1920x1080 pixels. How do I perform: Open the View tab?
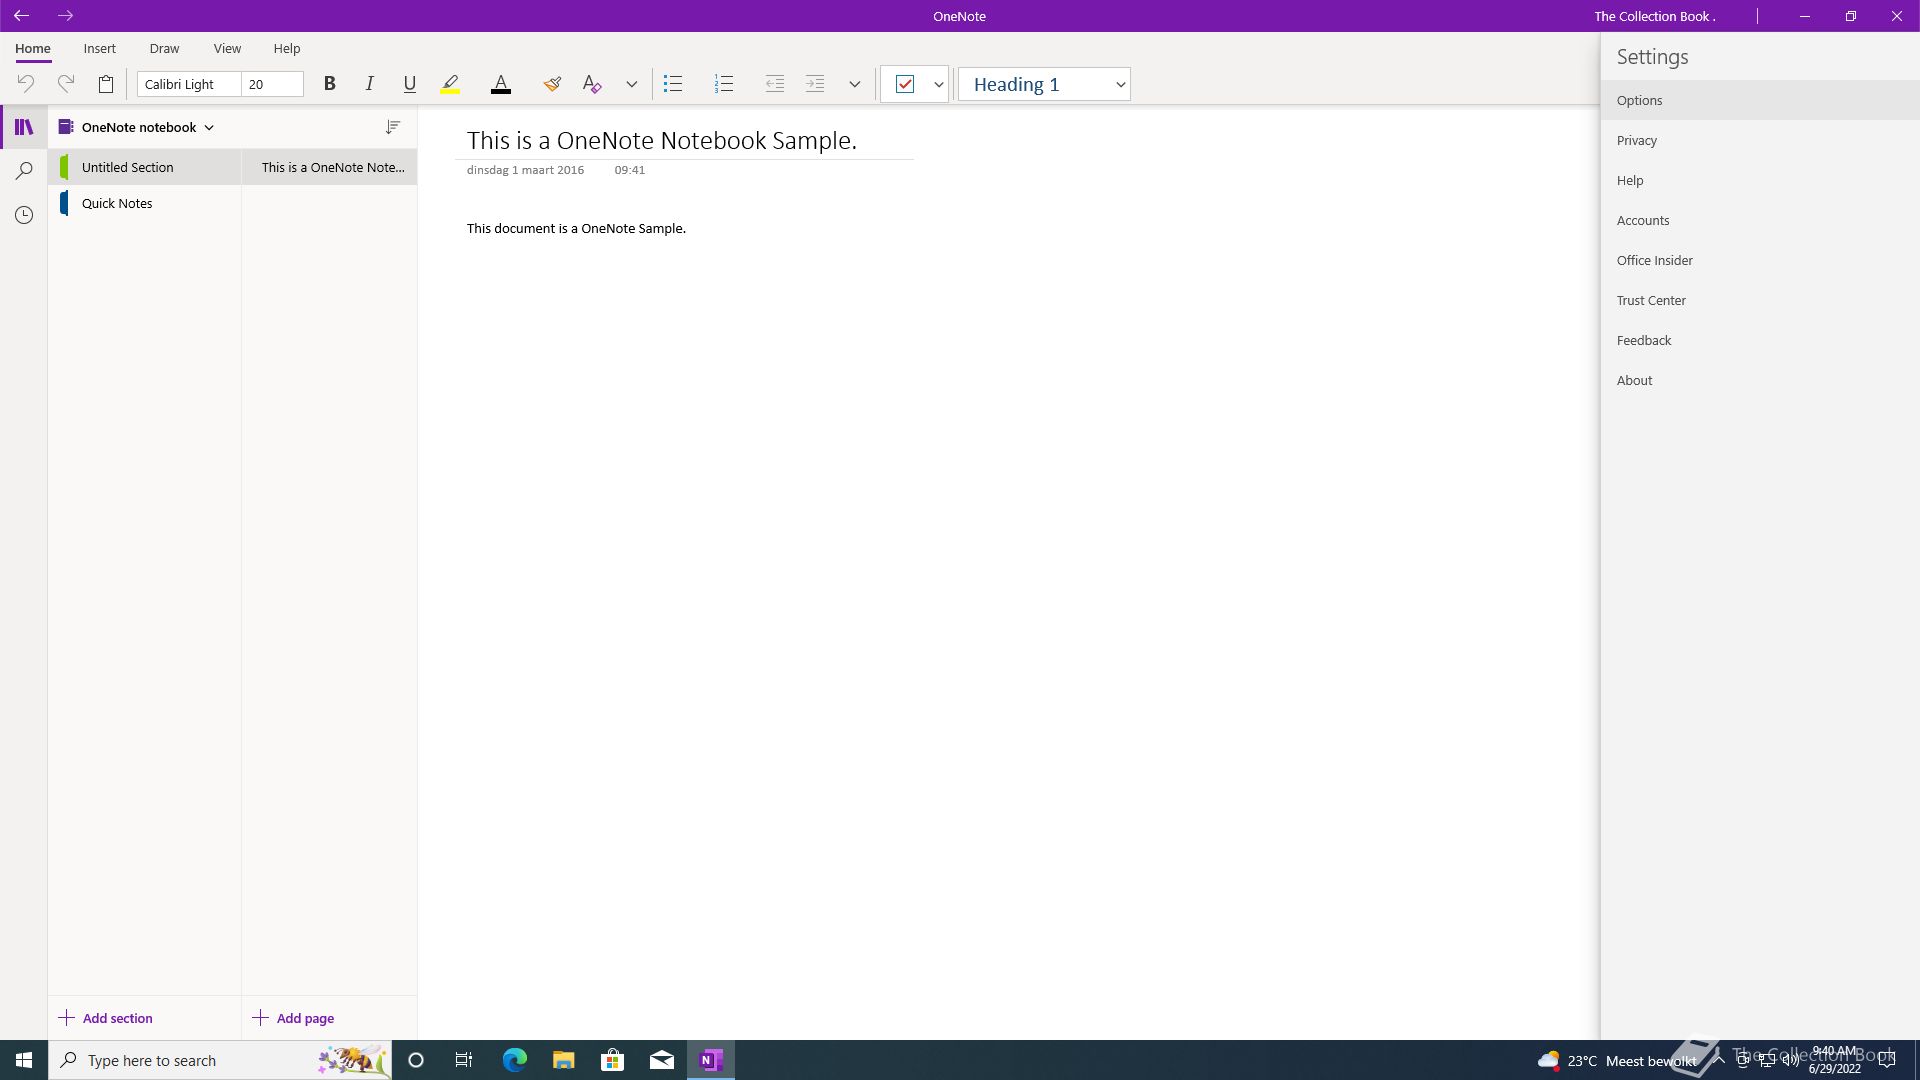tap(227, 48)
